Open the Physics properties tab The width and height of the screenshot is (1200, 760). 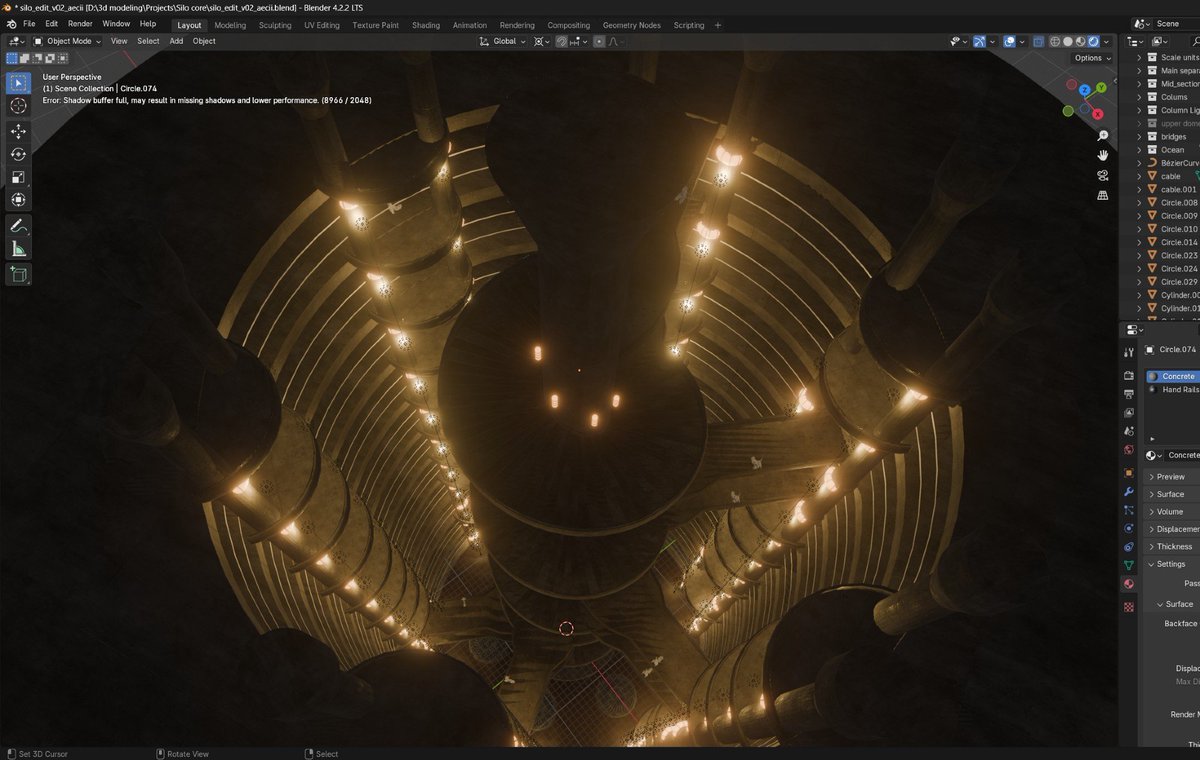1129,528
